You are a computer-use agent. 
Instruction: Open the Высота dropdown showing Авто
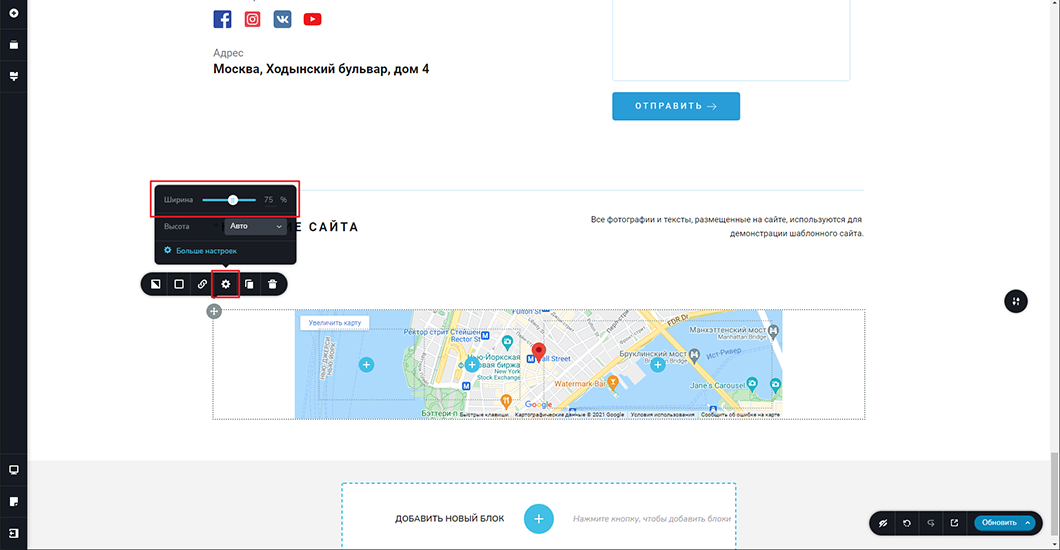[x=256, y=226]
